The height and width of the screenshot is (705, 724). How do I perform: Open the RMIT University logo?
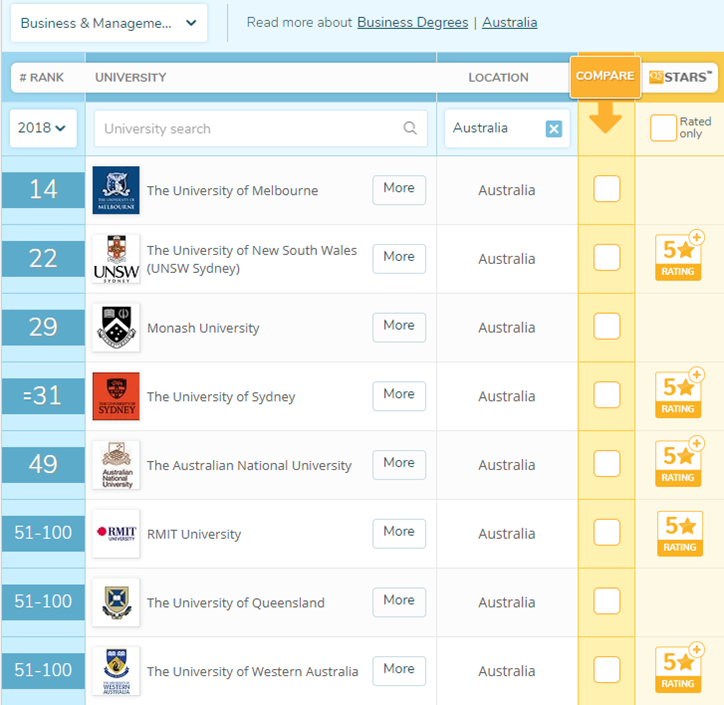pos(116,534)
